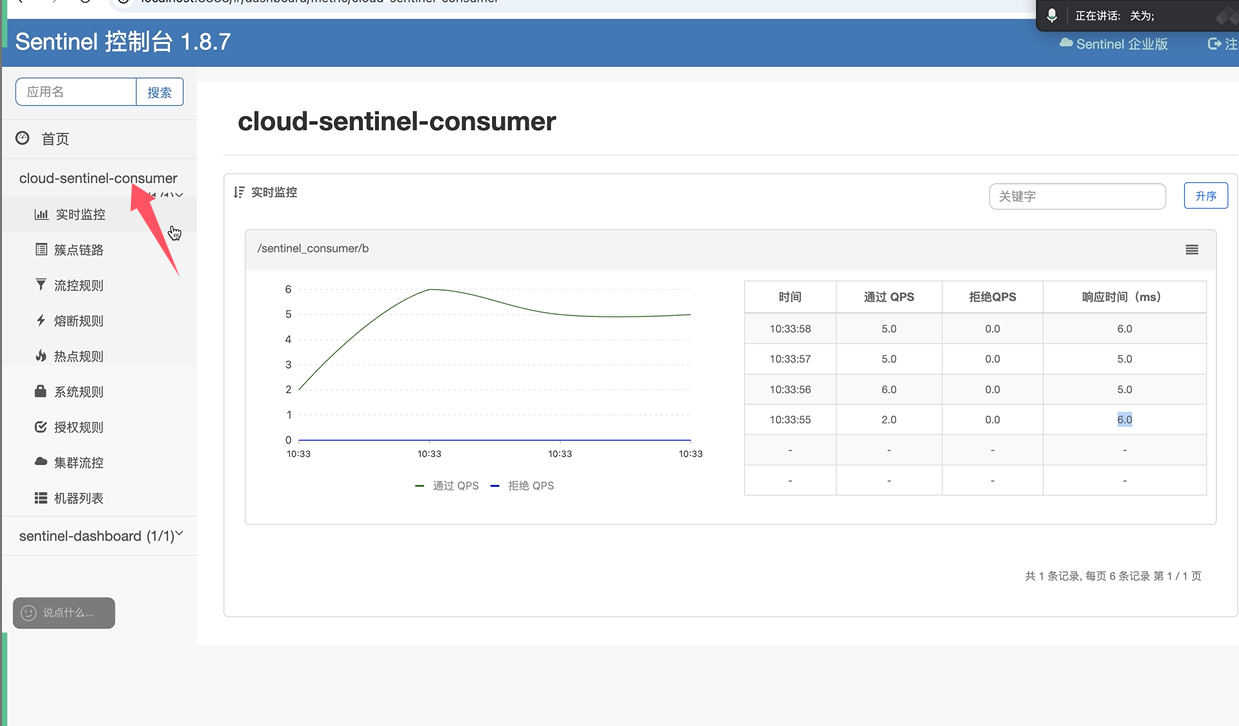Image resolution: width=1239 pixels, height=726 pixels.
Task: Open the chart hamburger menu for /sentinel_consumer/b
Action: tap(1192, 249)
